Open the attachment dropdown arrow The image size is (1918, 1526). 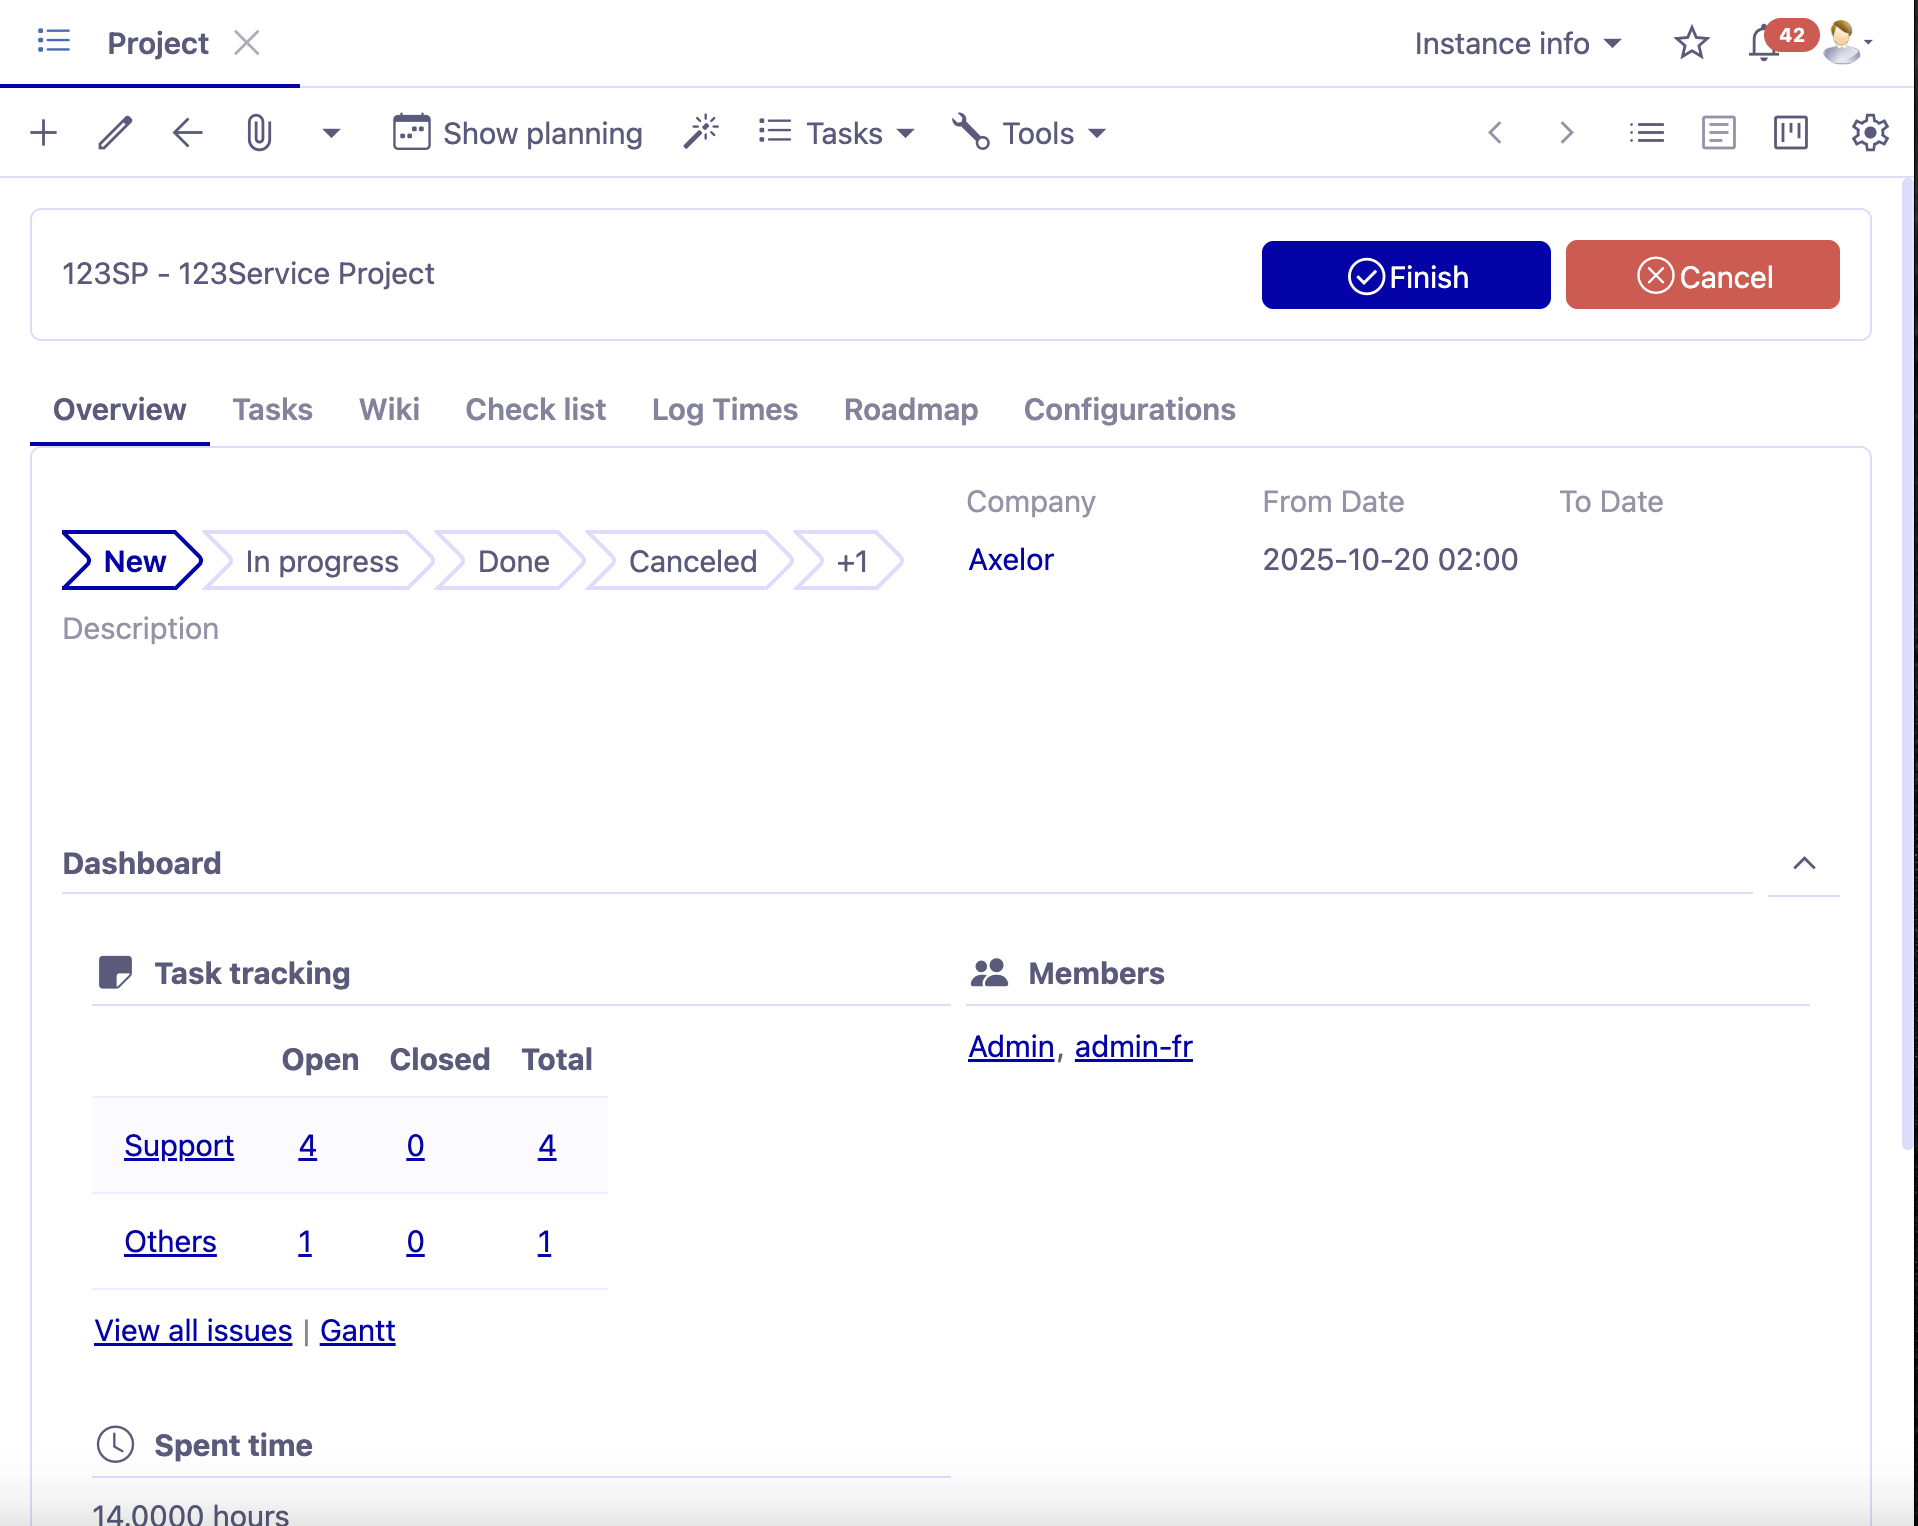click(x=331, y=132)
